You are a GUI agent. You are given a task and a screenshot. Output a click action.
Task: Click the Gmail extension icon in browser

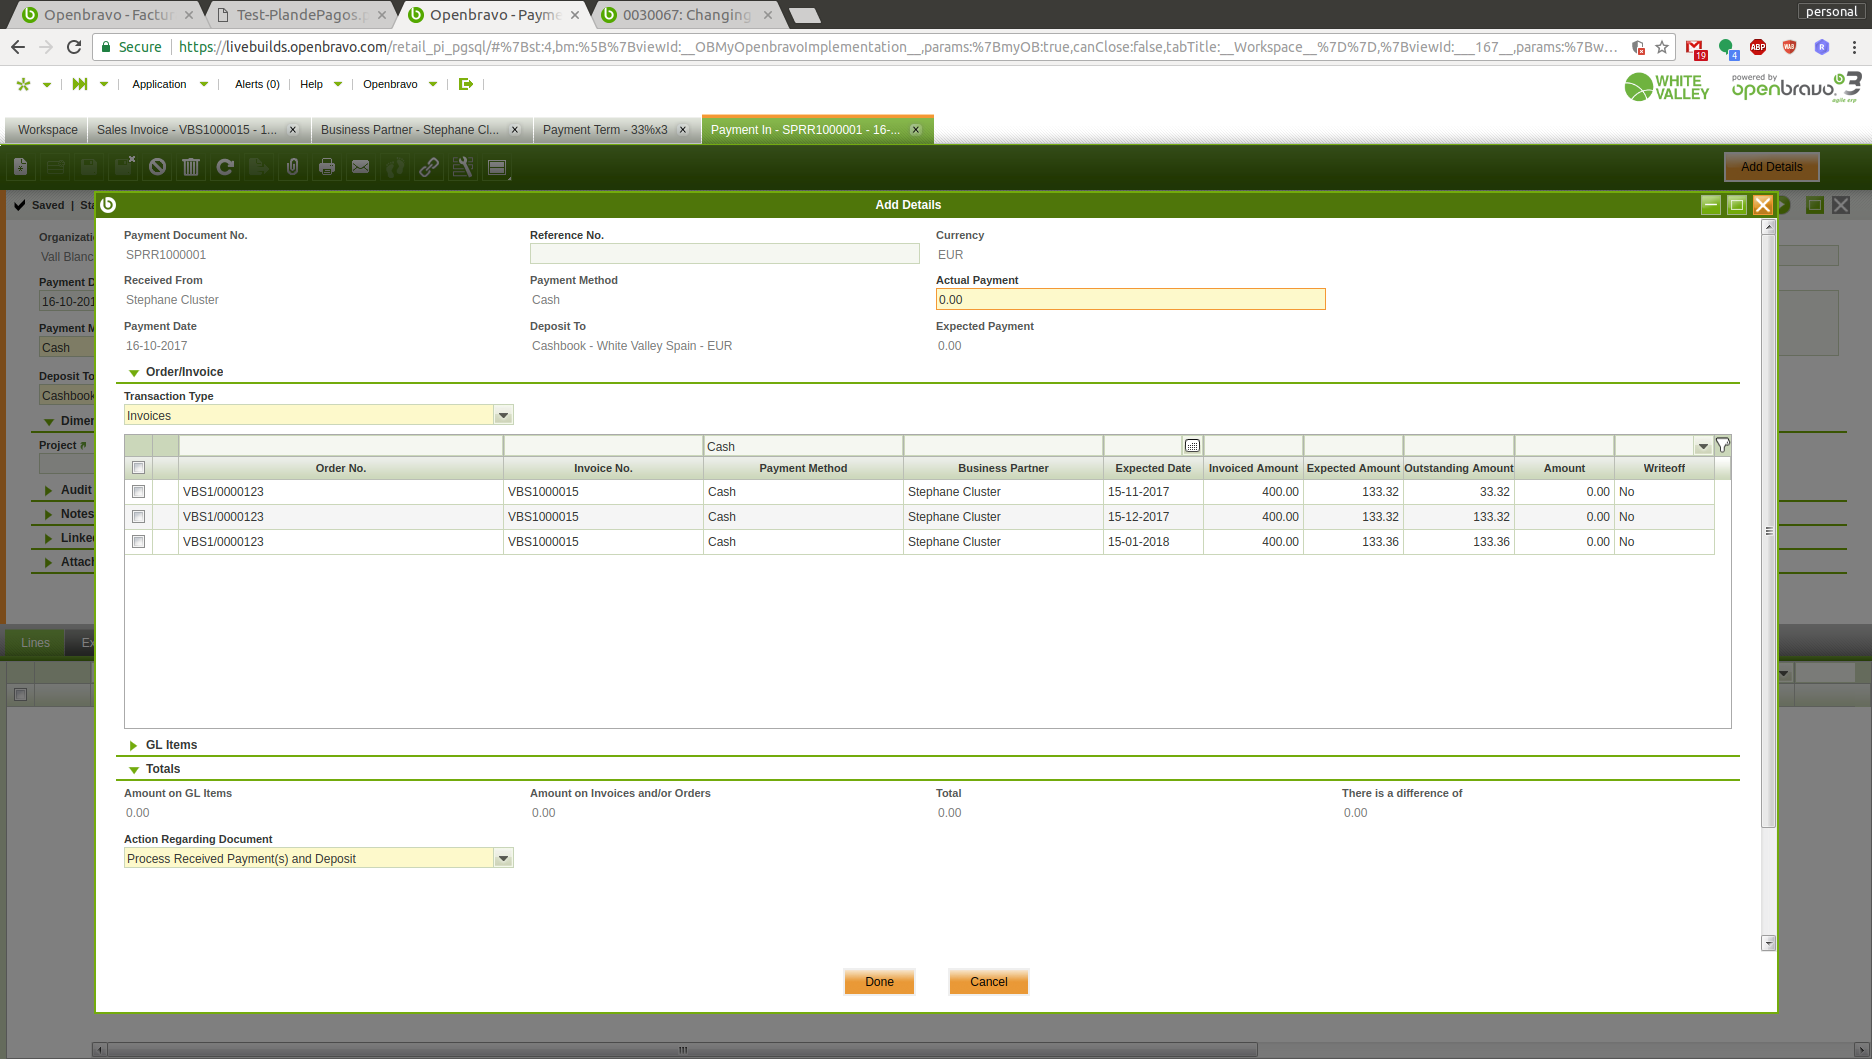point(1695,47)
